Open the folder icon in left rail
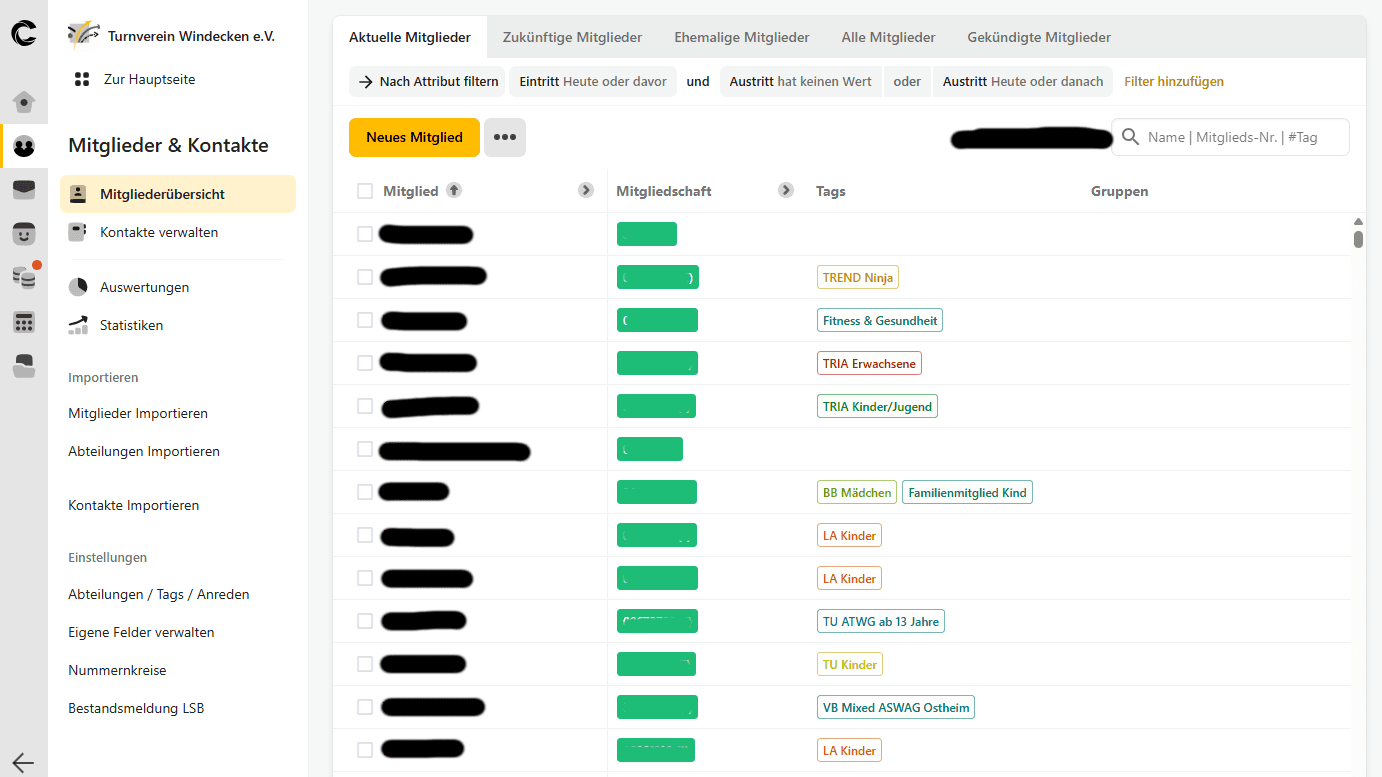1382x777 pixels. (24, 366)
